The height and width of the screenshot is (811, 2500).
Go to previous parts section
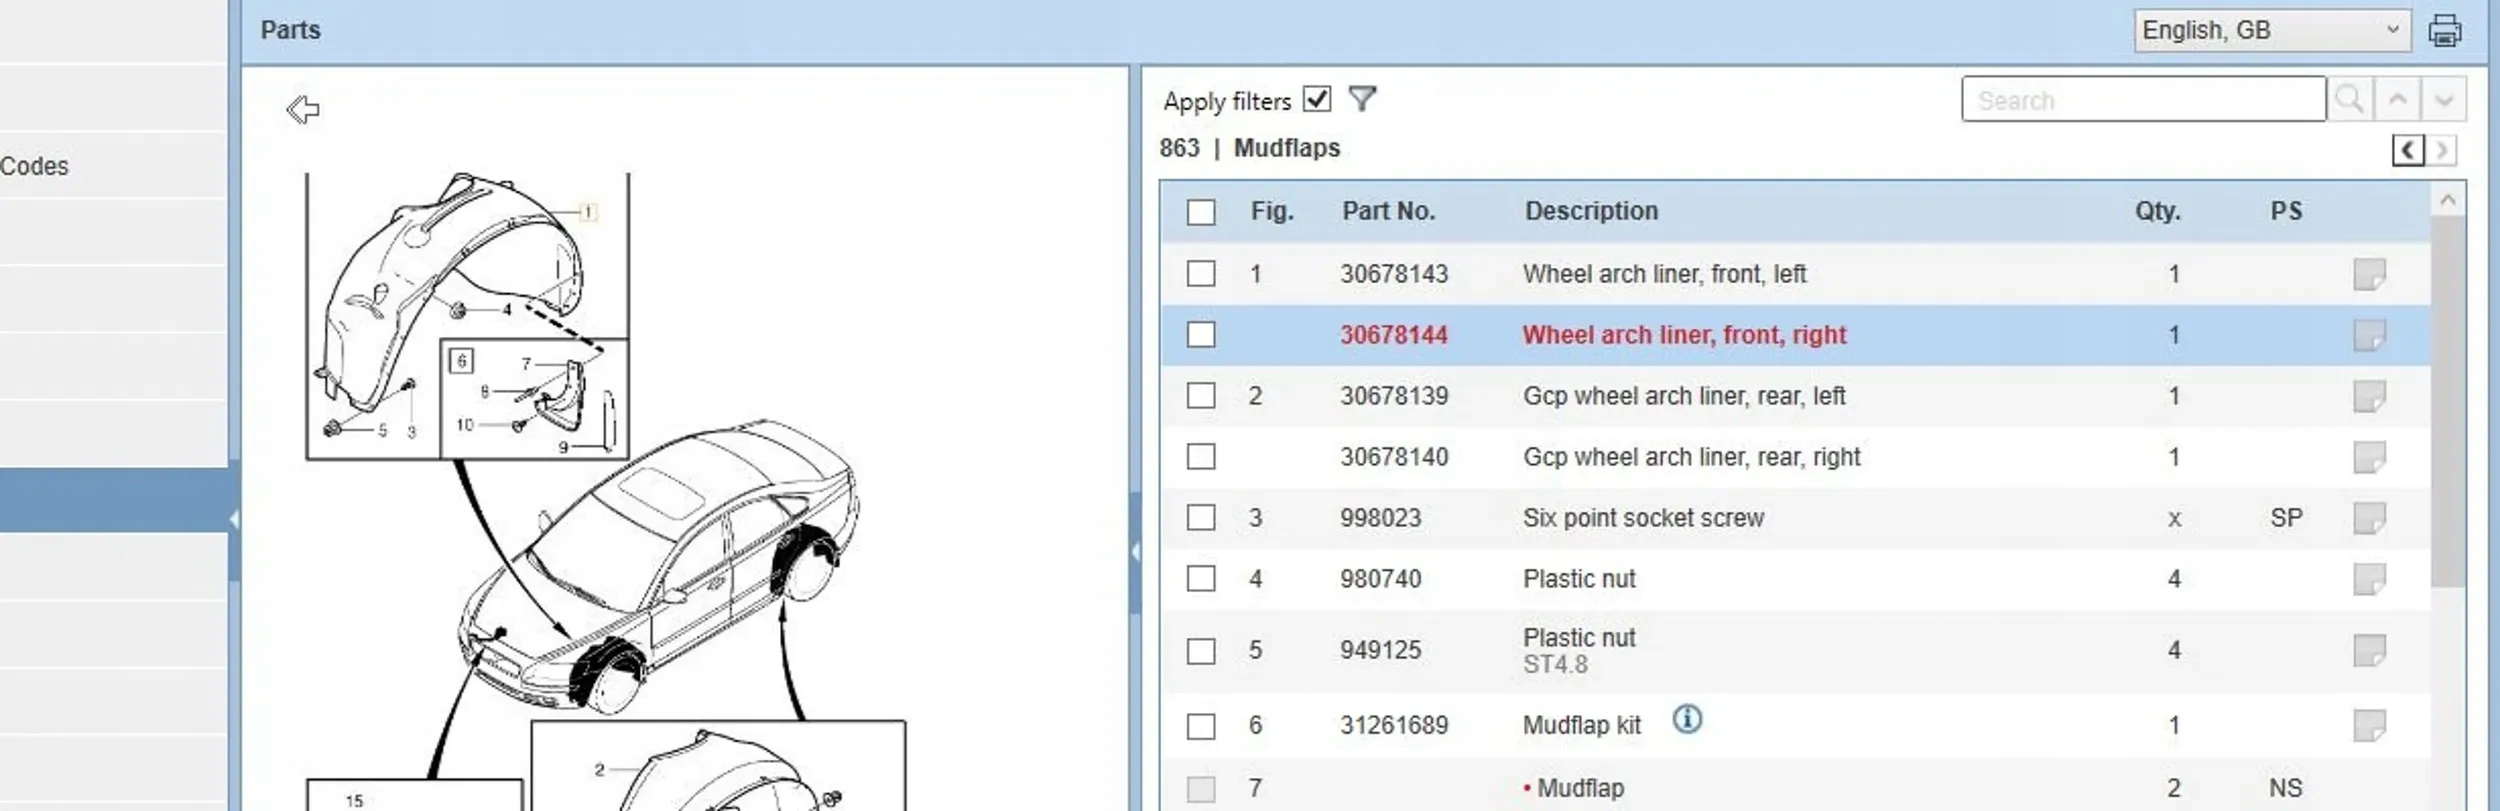2408,151
